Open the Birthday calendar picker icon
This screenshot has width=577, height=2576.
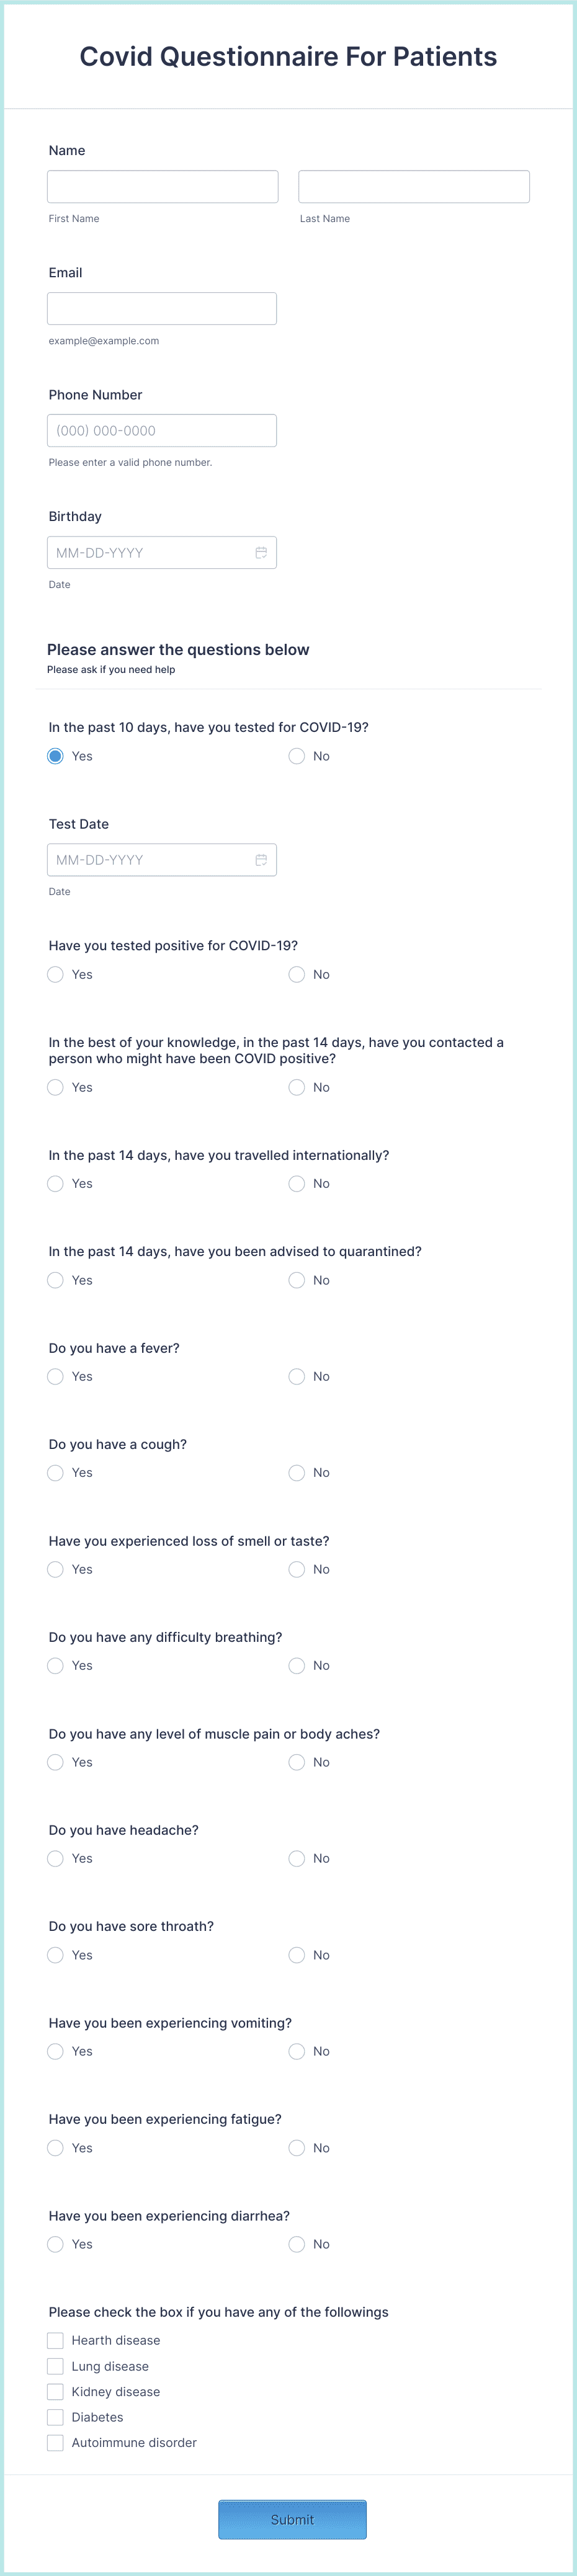(x=261, y=553)
